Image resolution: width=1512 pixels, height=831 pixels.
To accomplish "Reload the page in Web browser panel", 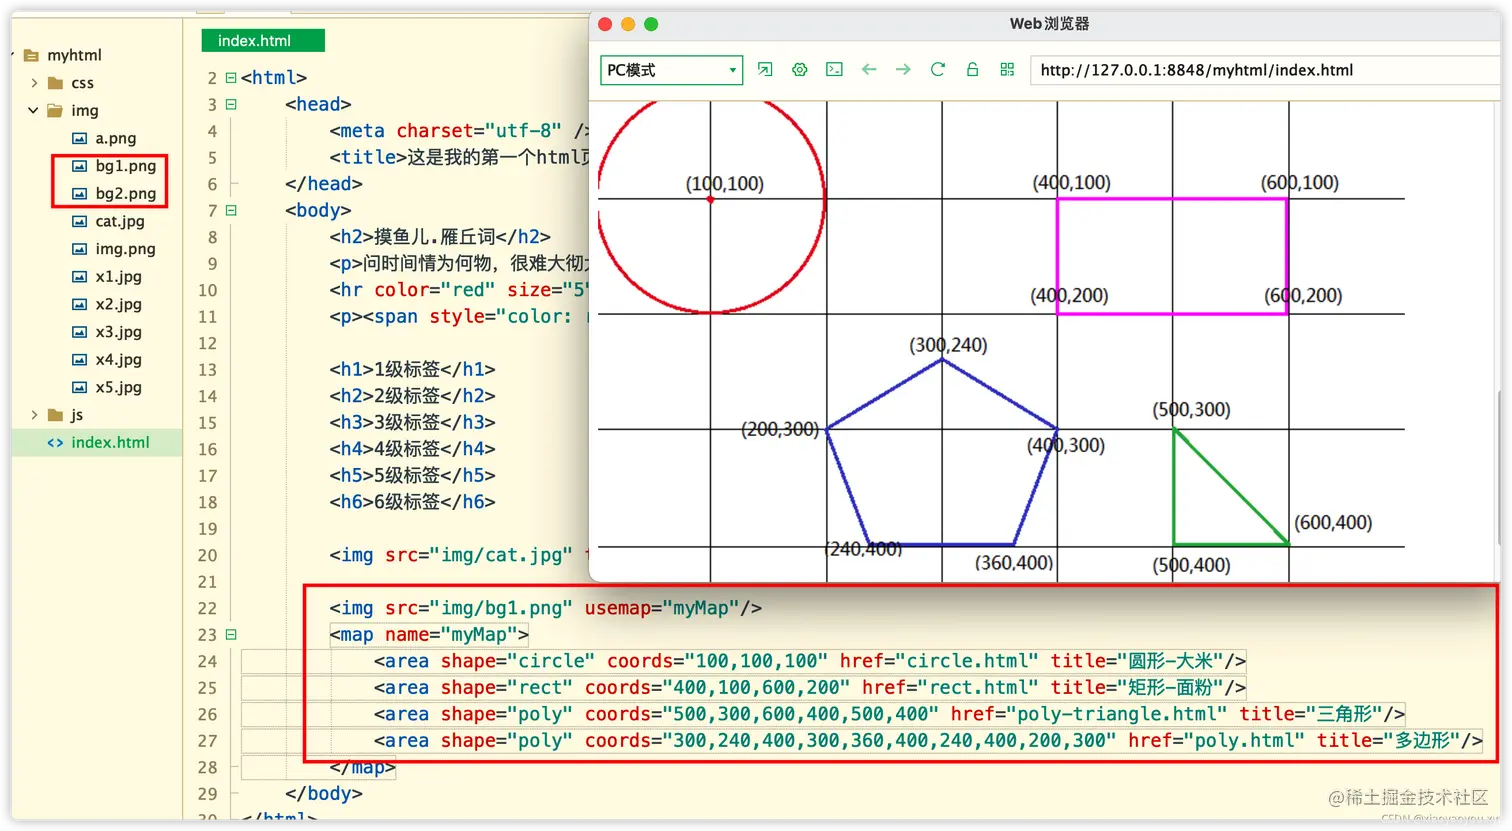I will [938, 69].
